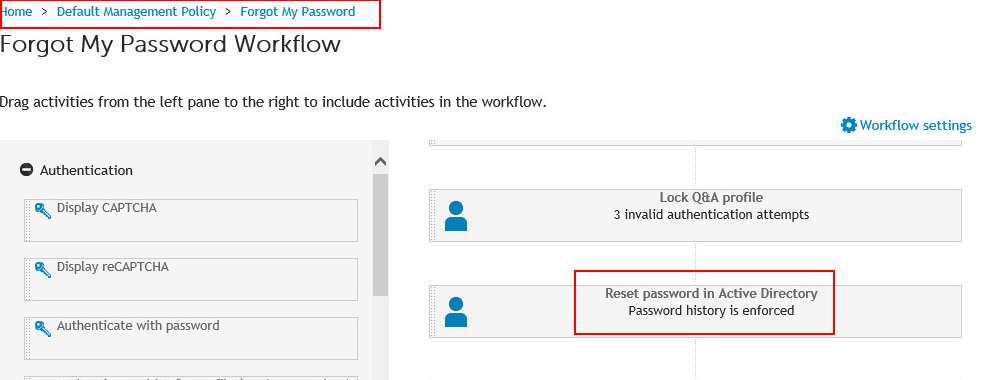Click the key icon beside Display reCAPTCHA
This screenshot has width=981, height=380.
pyautogui.click(x=43, y=270)
